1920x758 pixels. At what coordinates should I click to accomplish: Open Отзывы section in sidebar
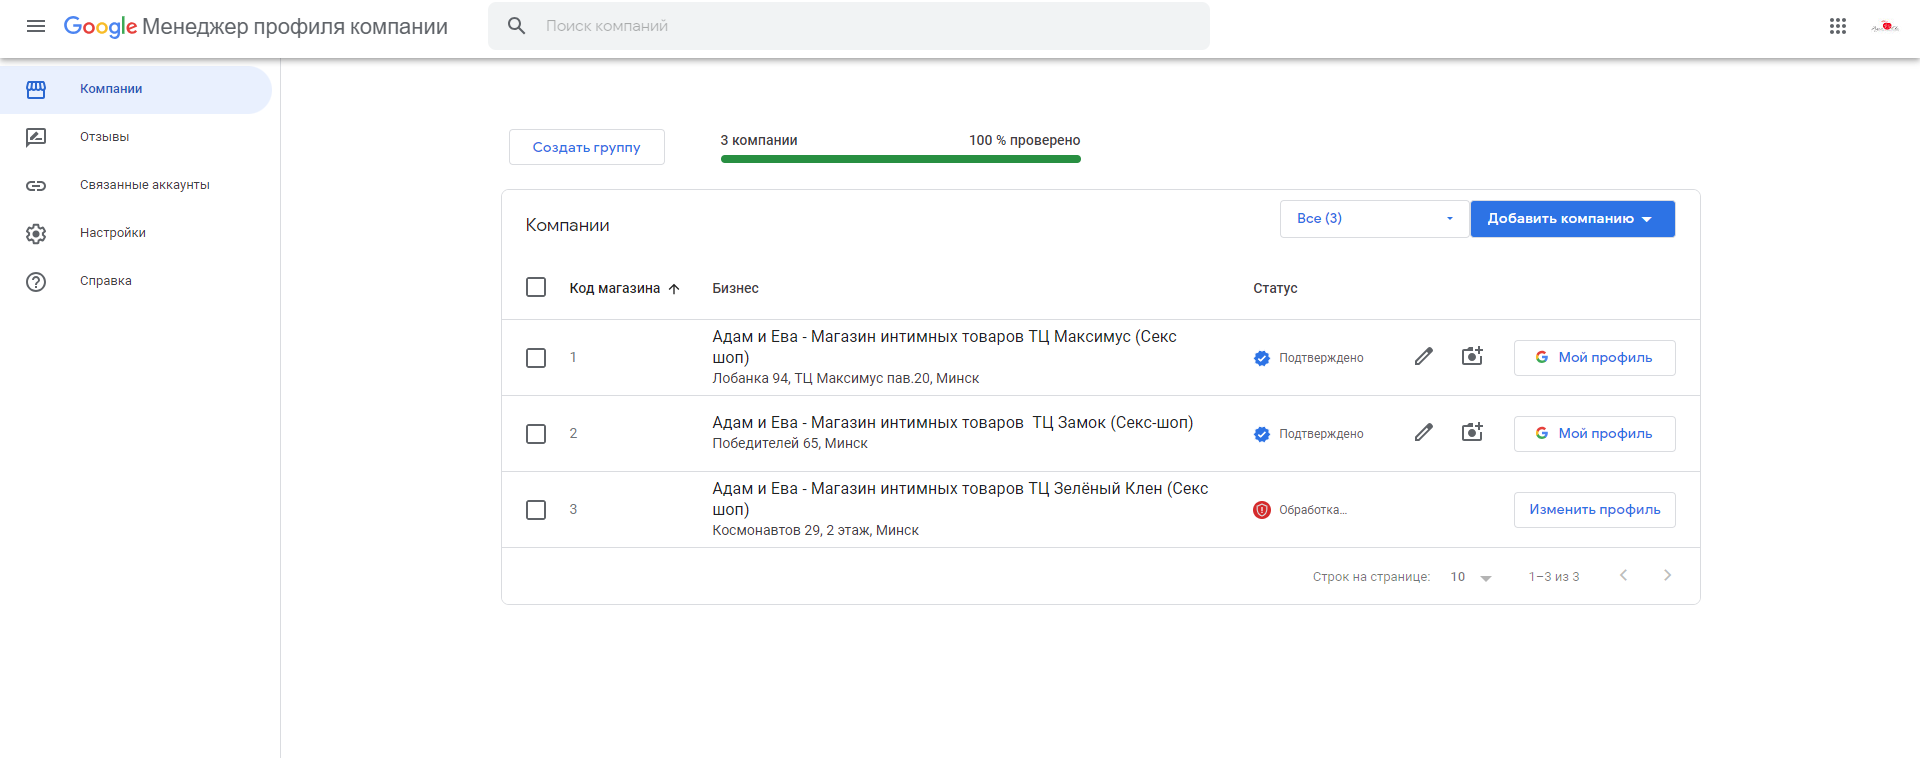click(136, 138)
